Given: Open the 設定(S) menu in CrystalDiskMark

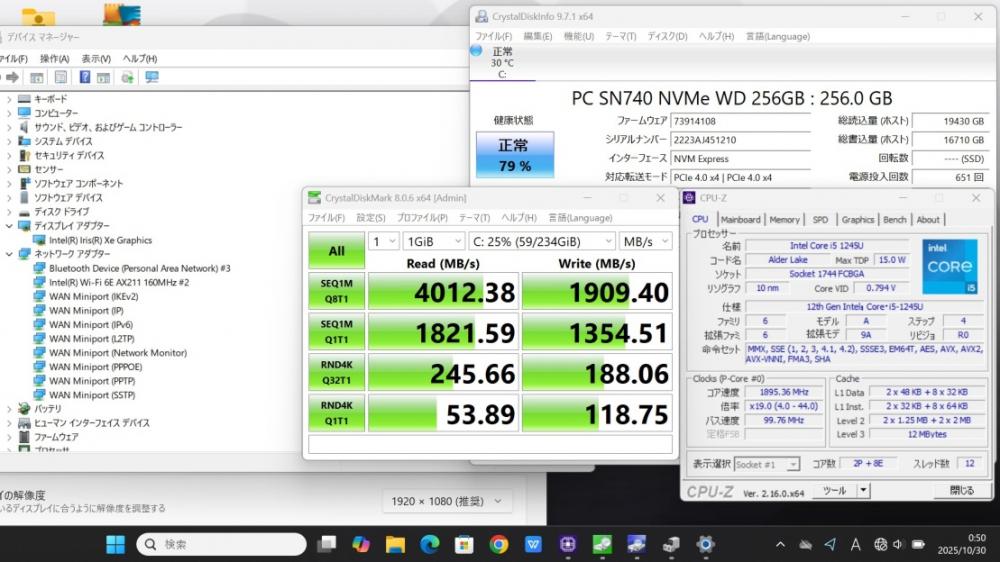Looking at the screenshot, I should tap(371, 218).
